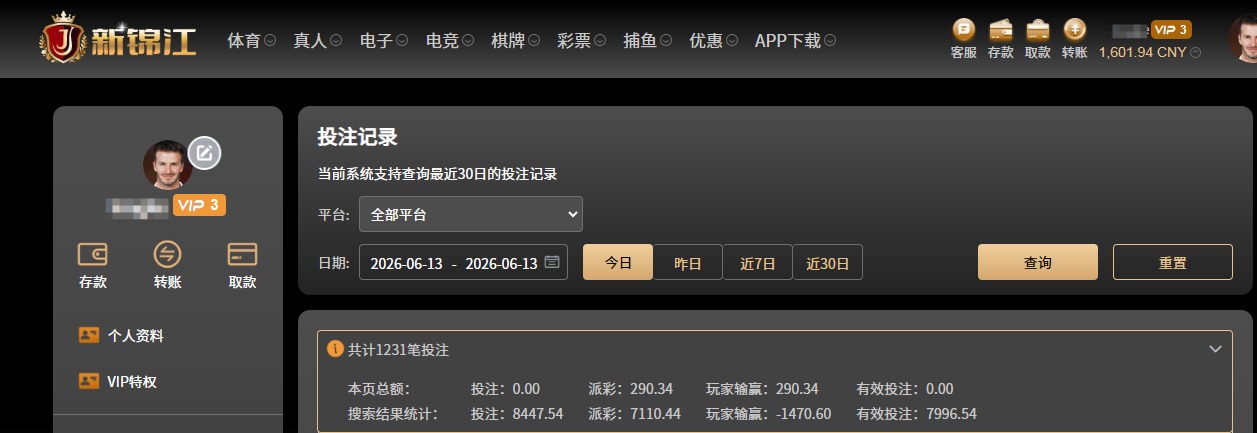
Task: Open the APP下载 menu
Action: (796, 40)
